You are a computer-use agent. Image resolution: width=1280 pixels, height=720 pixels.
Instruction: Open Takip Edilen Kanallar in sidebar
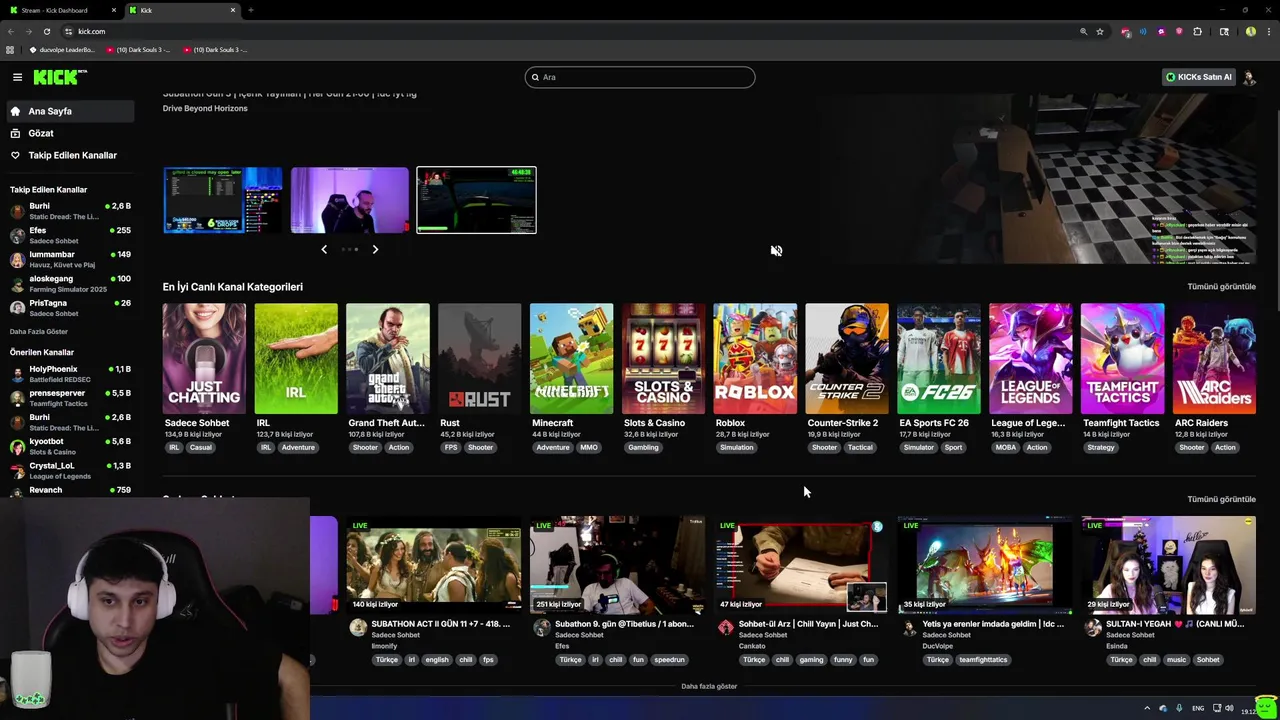[69, 155]
